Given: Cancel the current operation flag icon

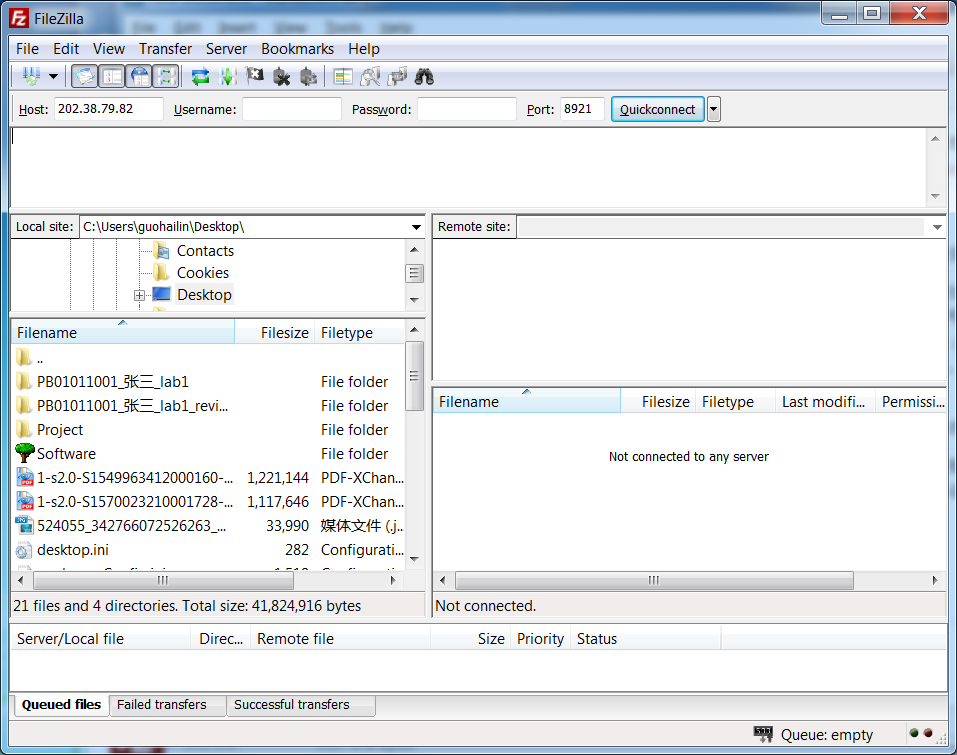Looking at the screenshot, I should tap(255, 76).
